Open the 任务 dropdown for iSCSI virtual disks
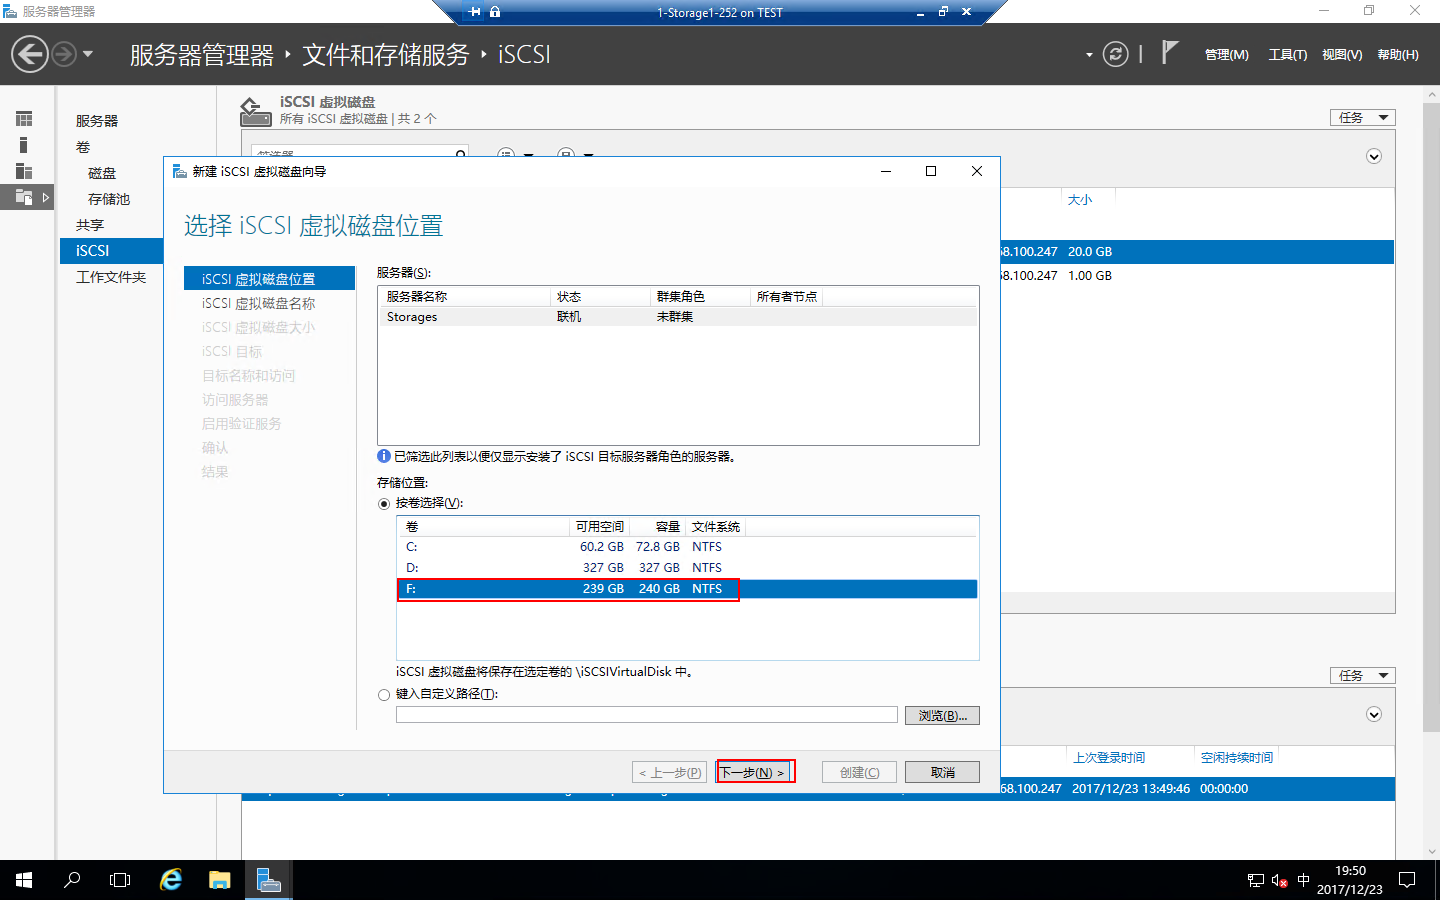 [x=1363, y=117]
